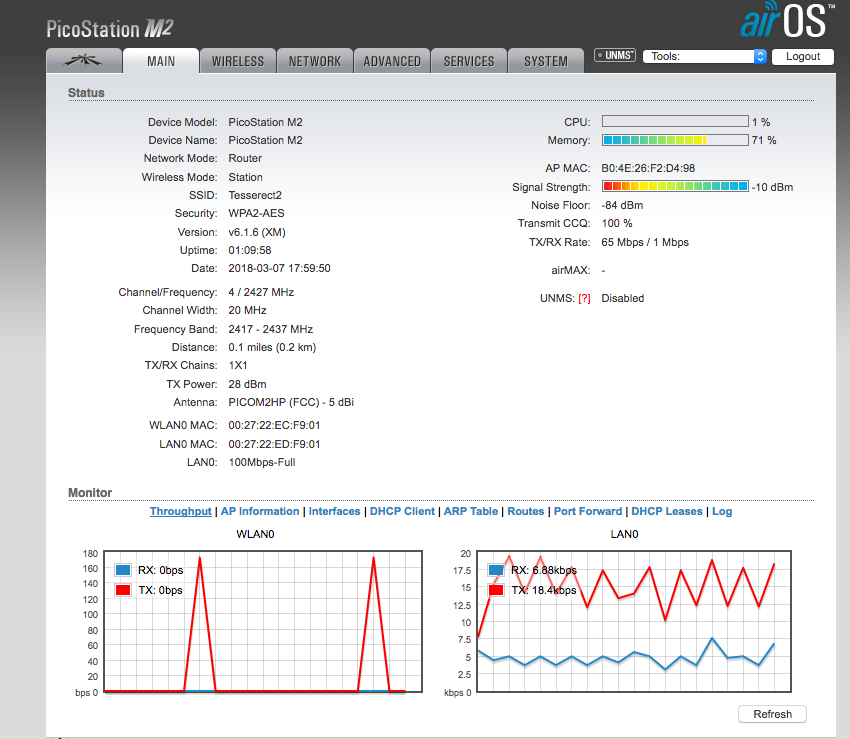Select uptime value 01:09:58

(x=250, y=250)
